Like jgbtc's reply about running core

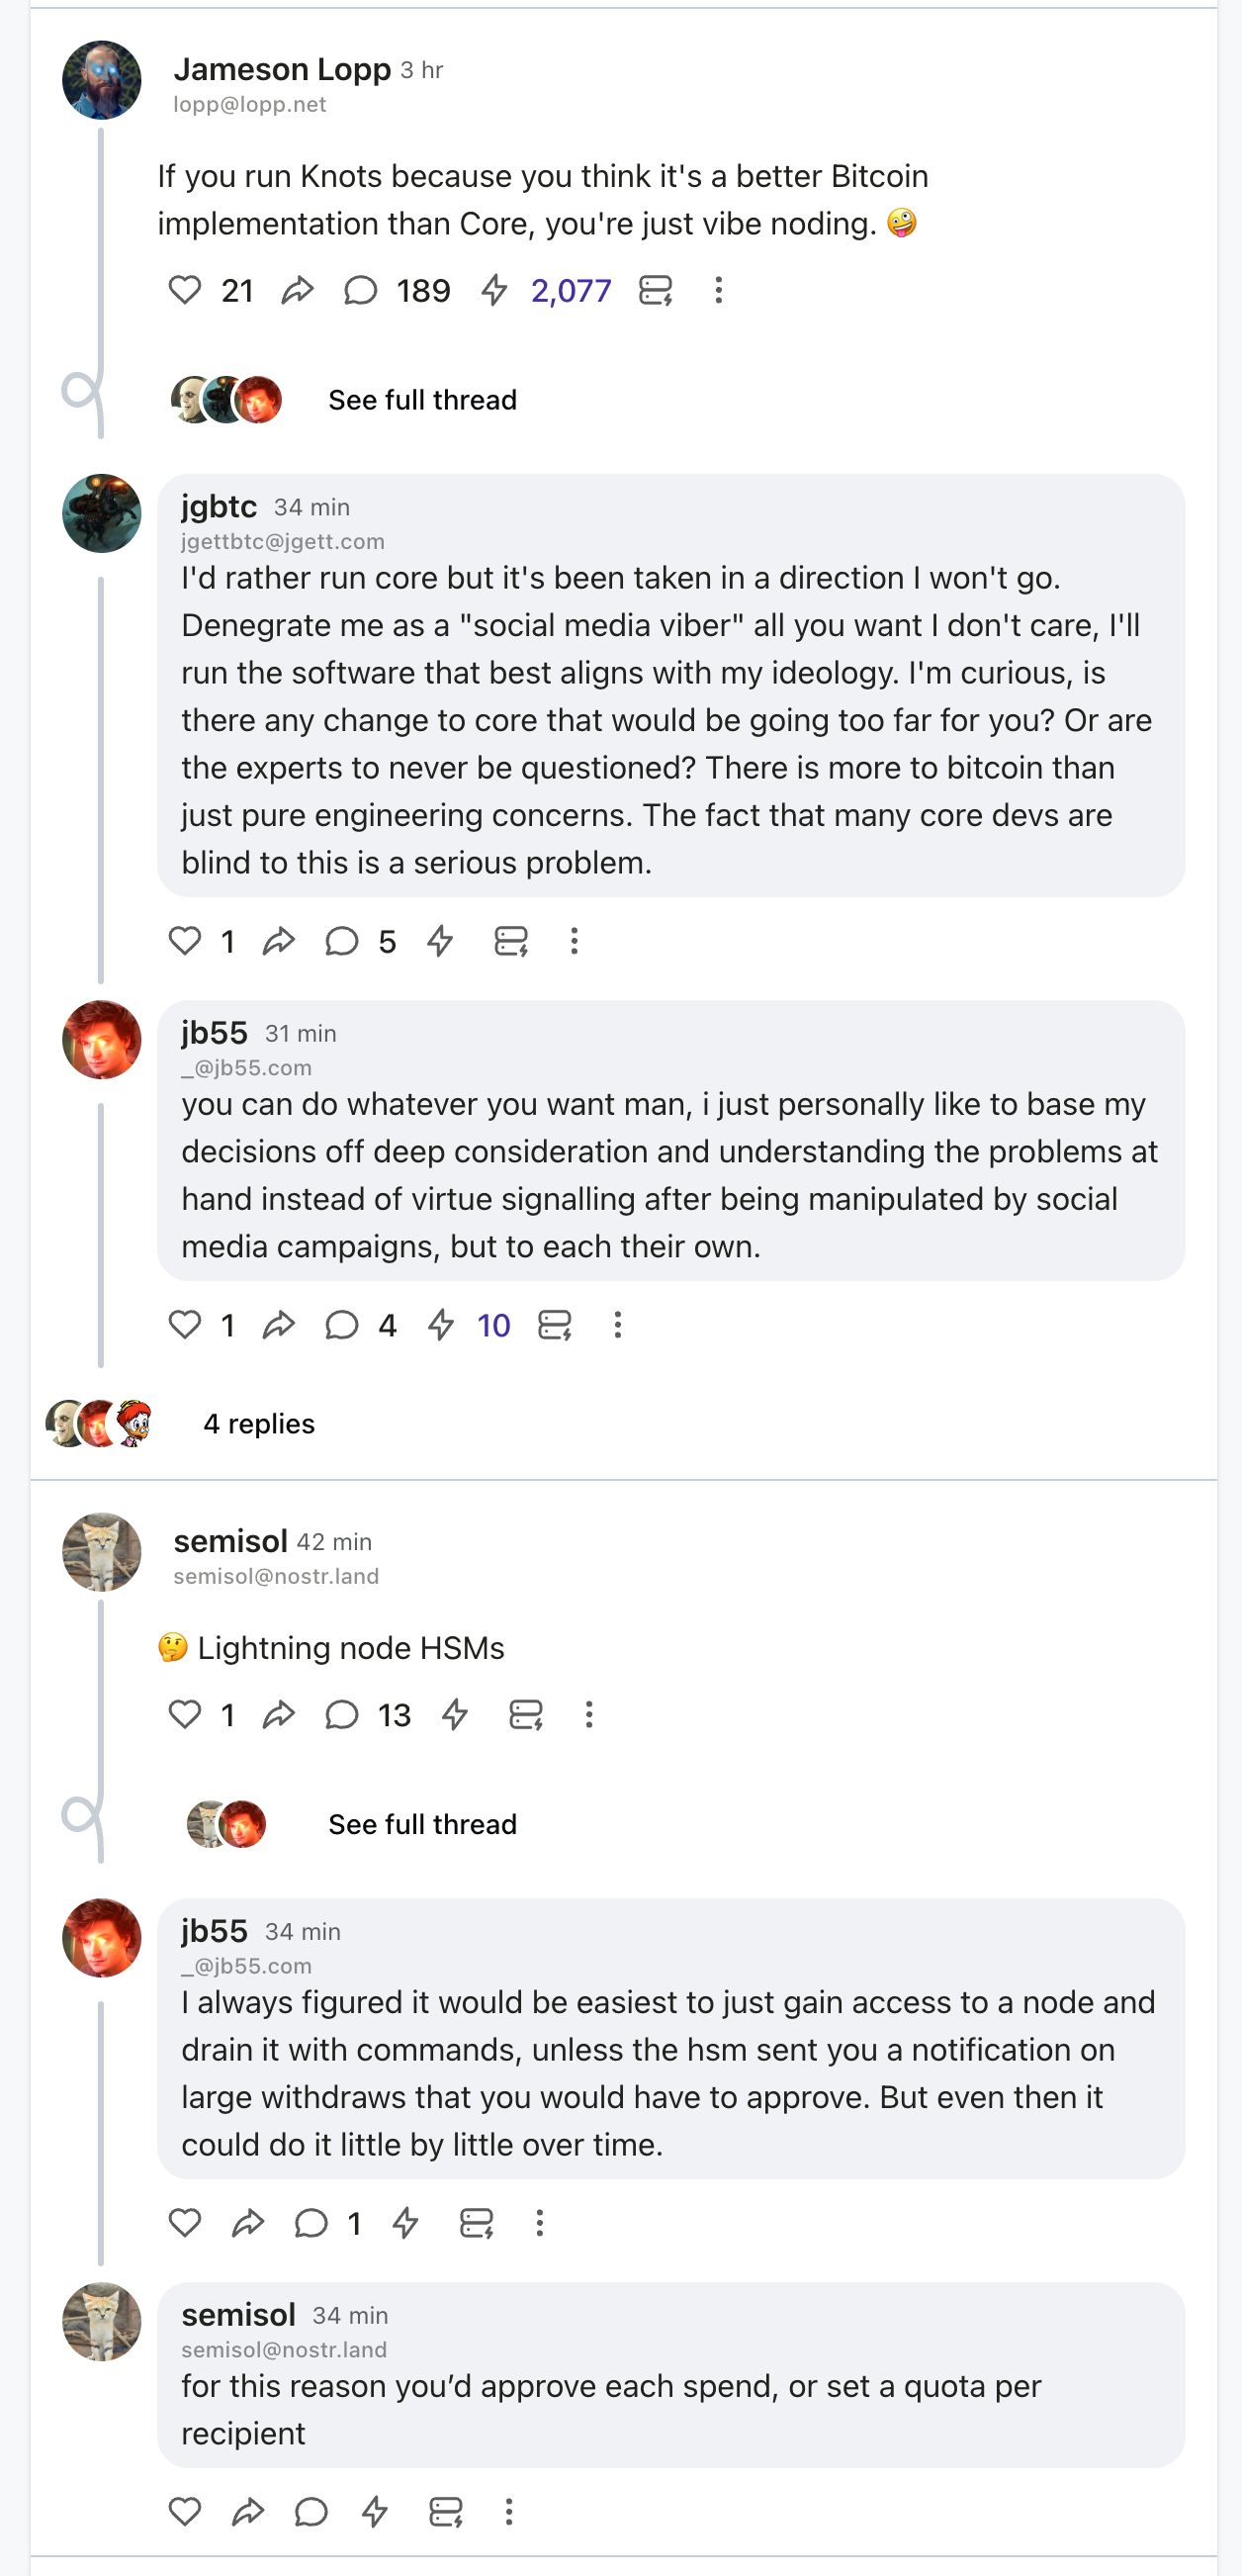point(185,941)
